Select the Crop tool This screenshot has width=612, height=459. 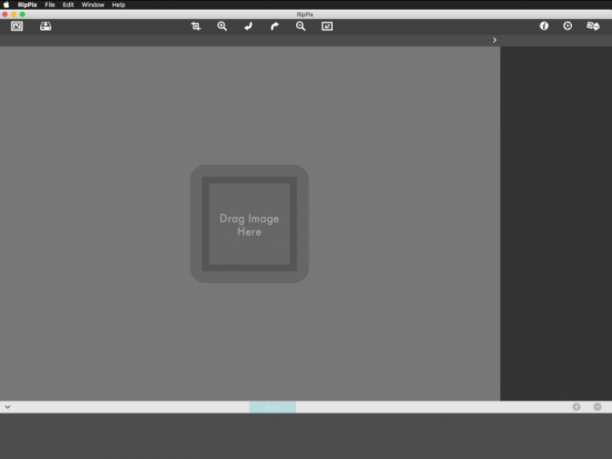[x=196, y=26]
